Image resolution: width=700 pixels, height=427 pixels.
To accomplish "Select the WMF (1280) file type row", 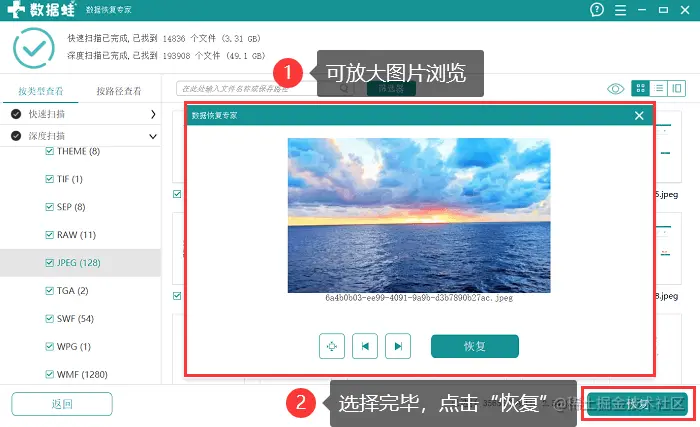I will pyautogui.click(x=80, y=374).
